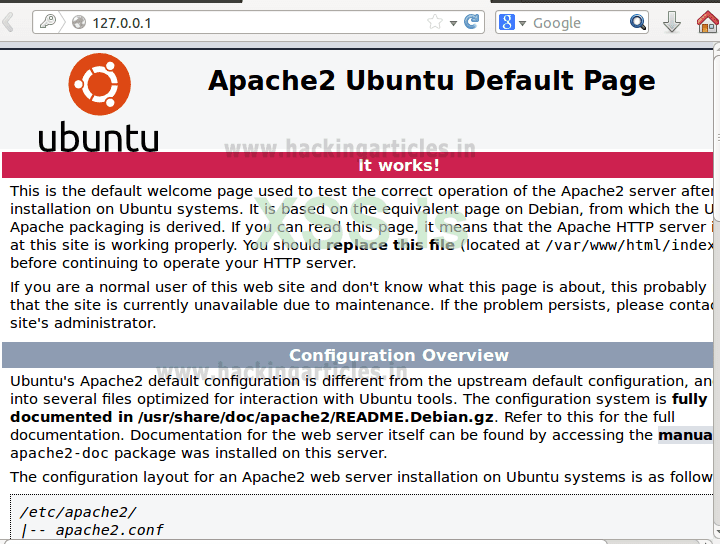Click the Configuration Overview heading
Viewport: 720px width, 544px height.
pos(399,355)
